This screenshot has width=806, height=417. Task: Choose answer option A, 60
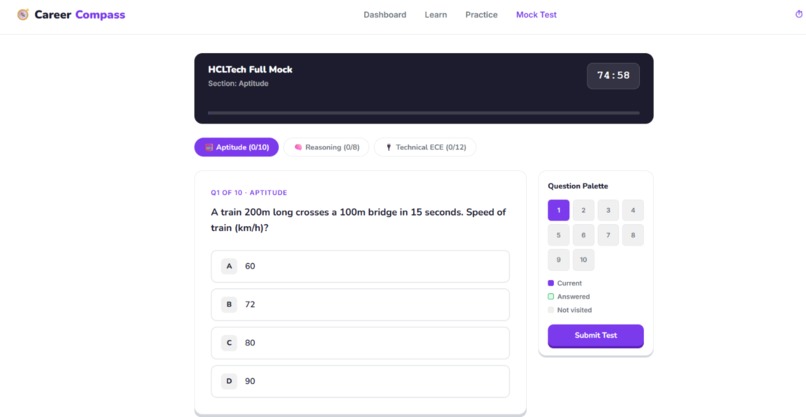pyautogui.click(x=360, y=266)
